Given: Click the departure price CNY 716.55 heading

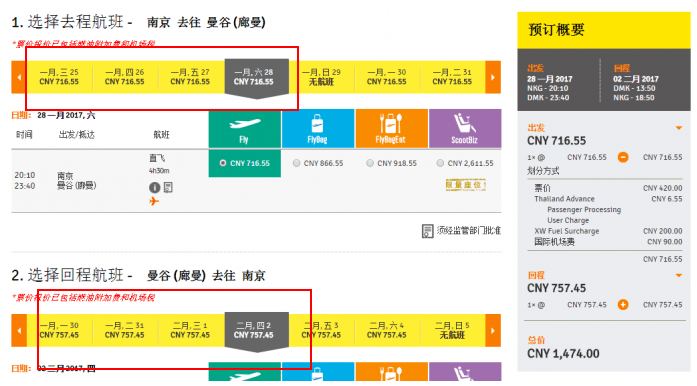Looking at the screenshot, I should 557,141.
